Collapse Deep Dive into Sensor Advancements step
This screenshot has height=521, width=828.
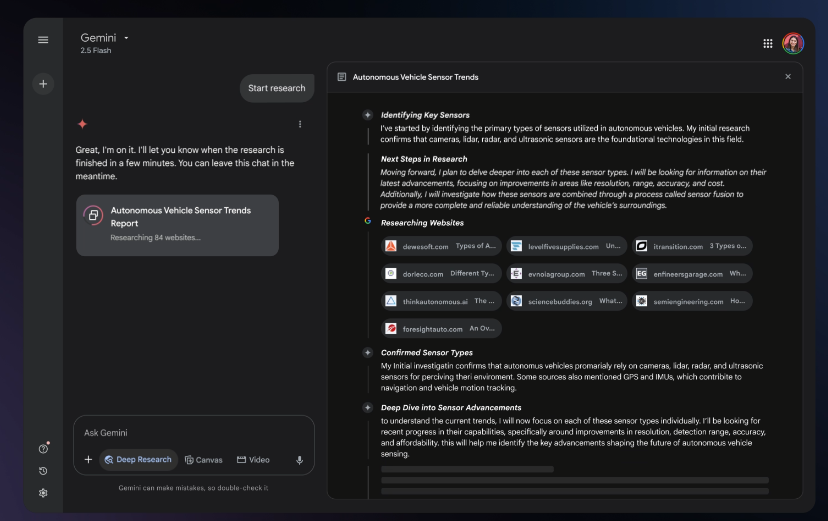[x=368, y=407]
